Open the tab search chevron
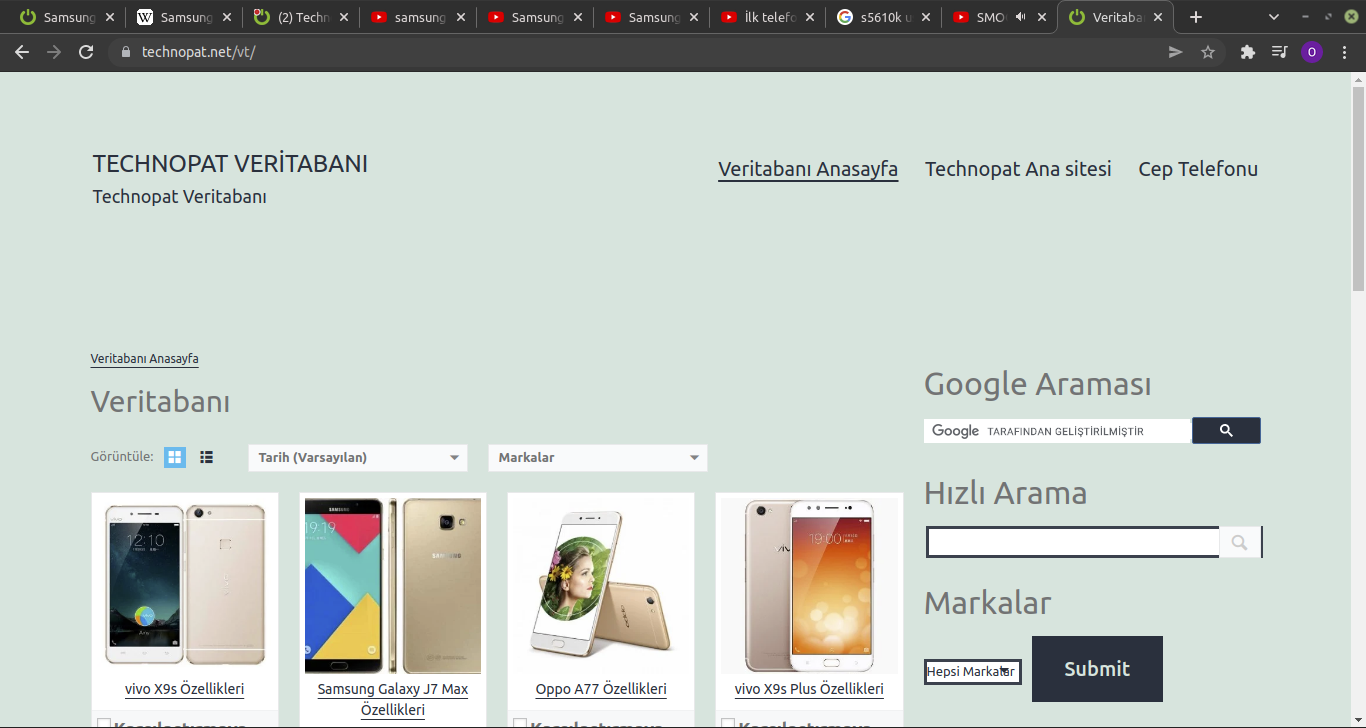The image size is (1366, 728). point(1274,17)
